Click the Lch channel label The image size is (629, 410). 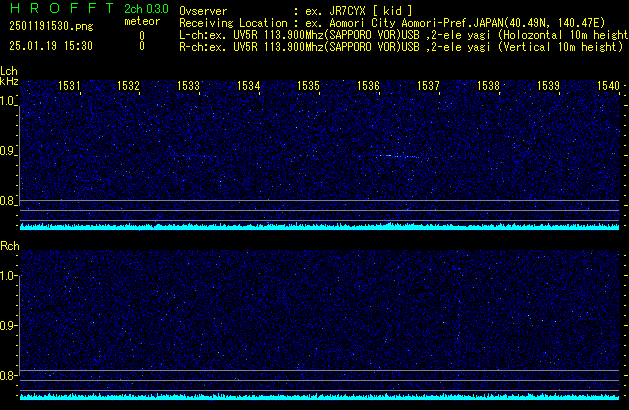[9, 71]
